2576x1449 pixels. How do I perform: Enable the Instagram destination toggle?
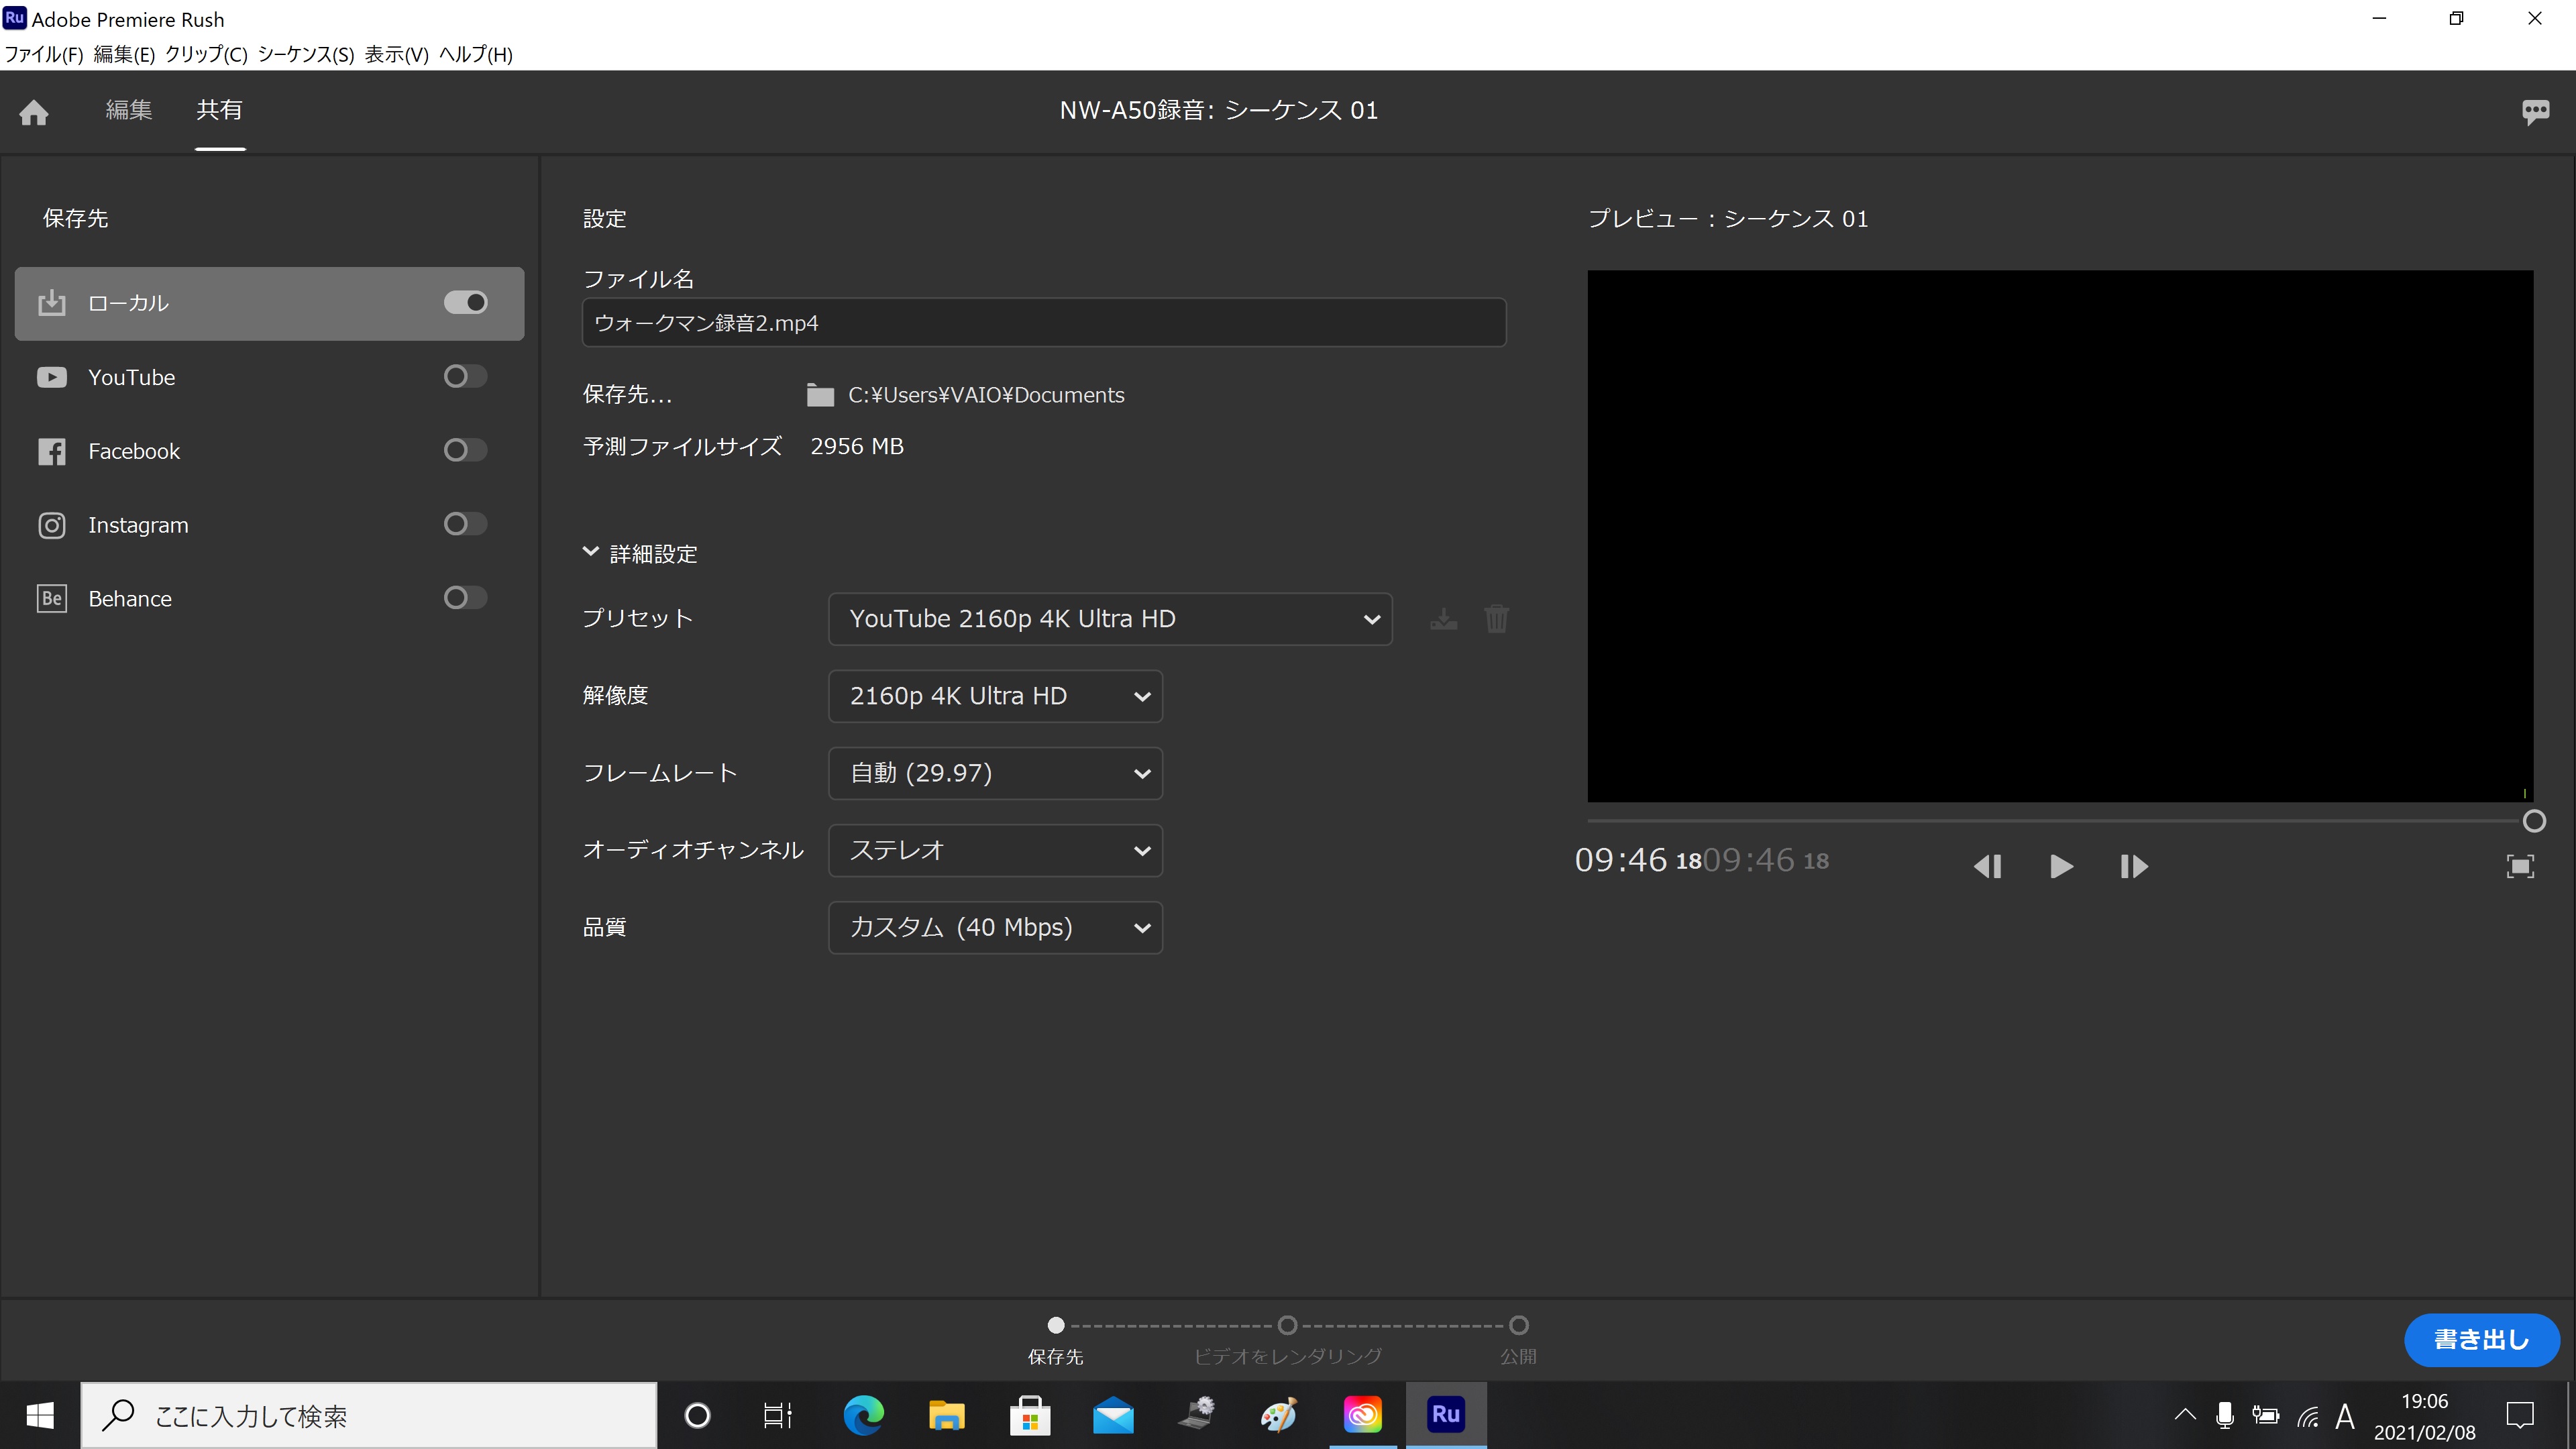465,525
